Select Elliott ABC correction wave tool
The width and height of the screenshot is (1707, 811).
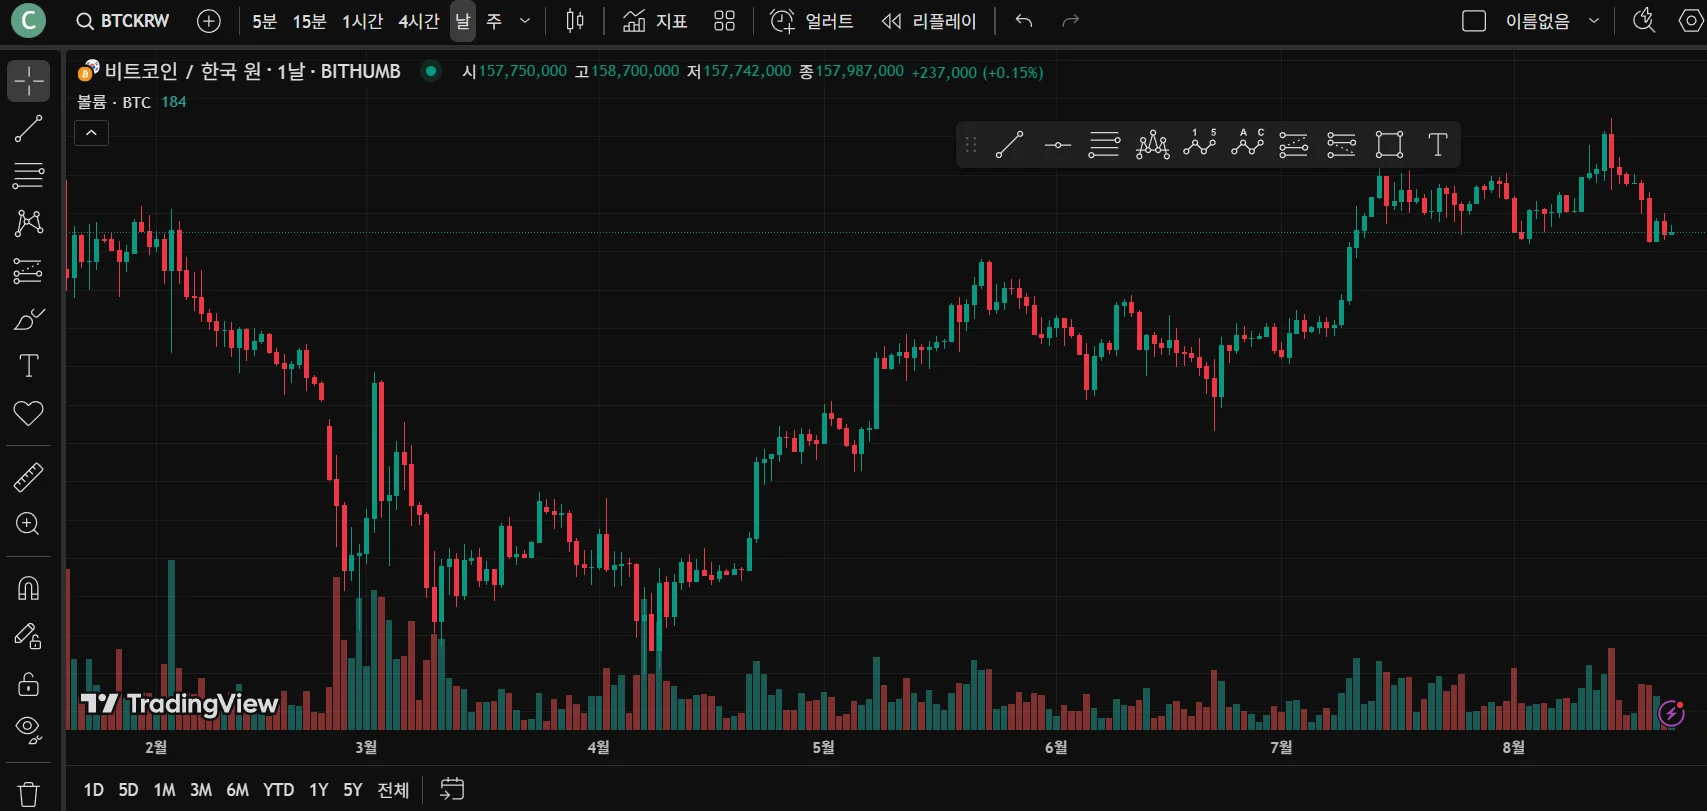1247,145
